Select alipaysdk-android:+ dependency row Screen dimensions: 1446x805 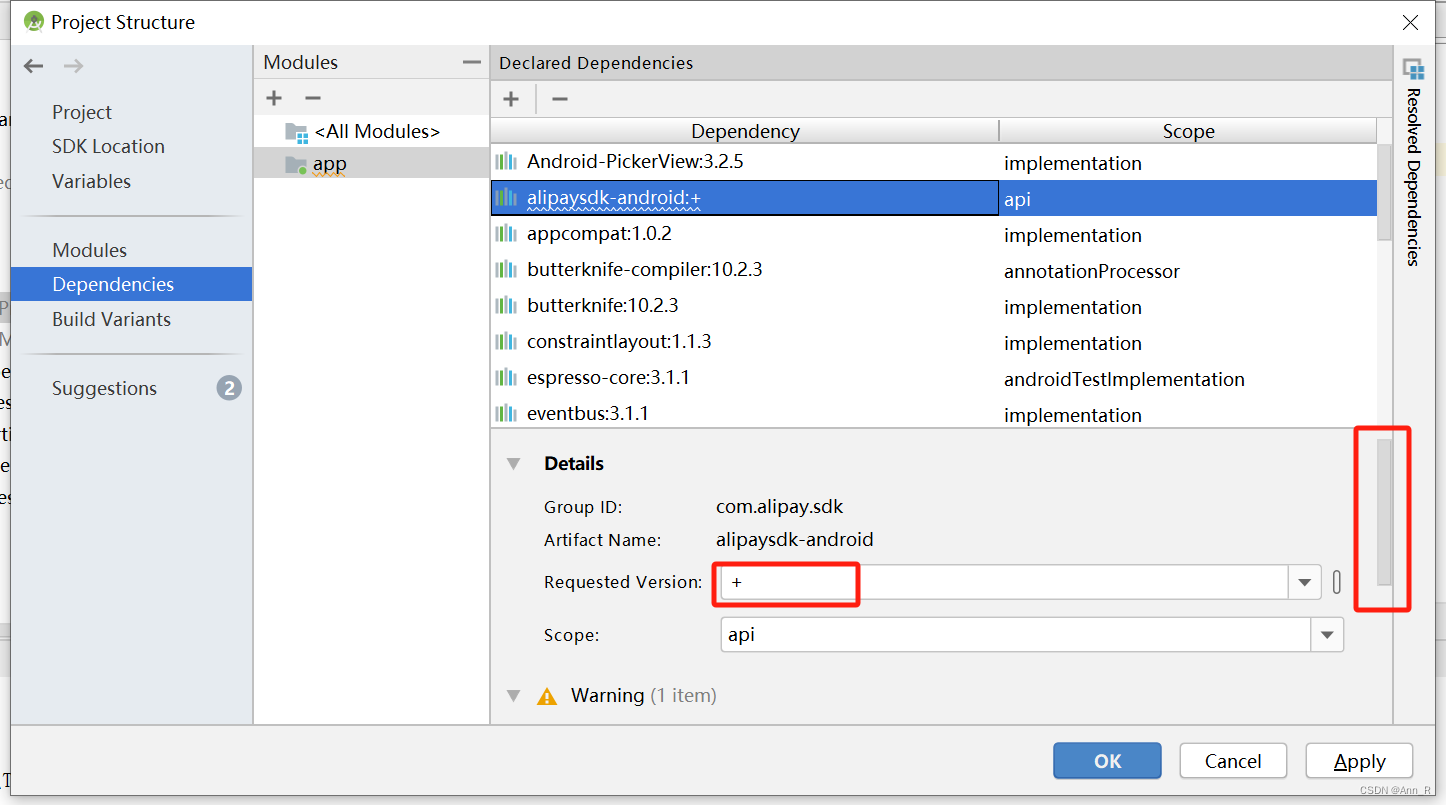click(x=934, y=198)
